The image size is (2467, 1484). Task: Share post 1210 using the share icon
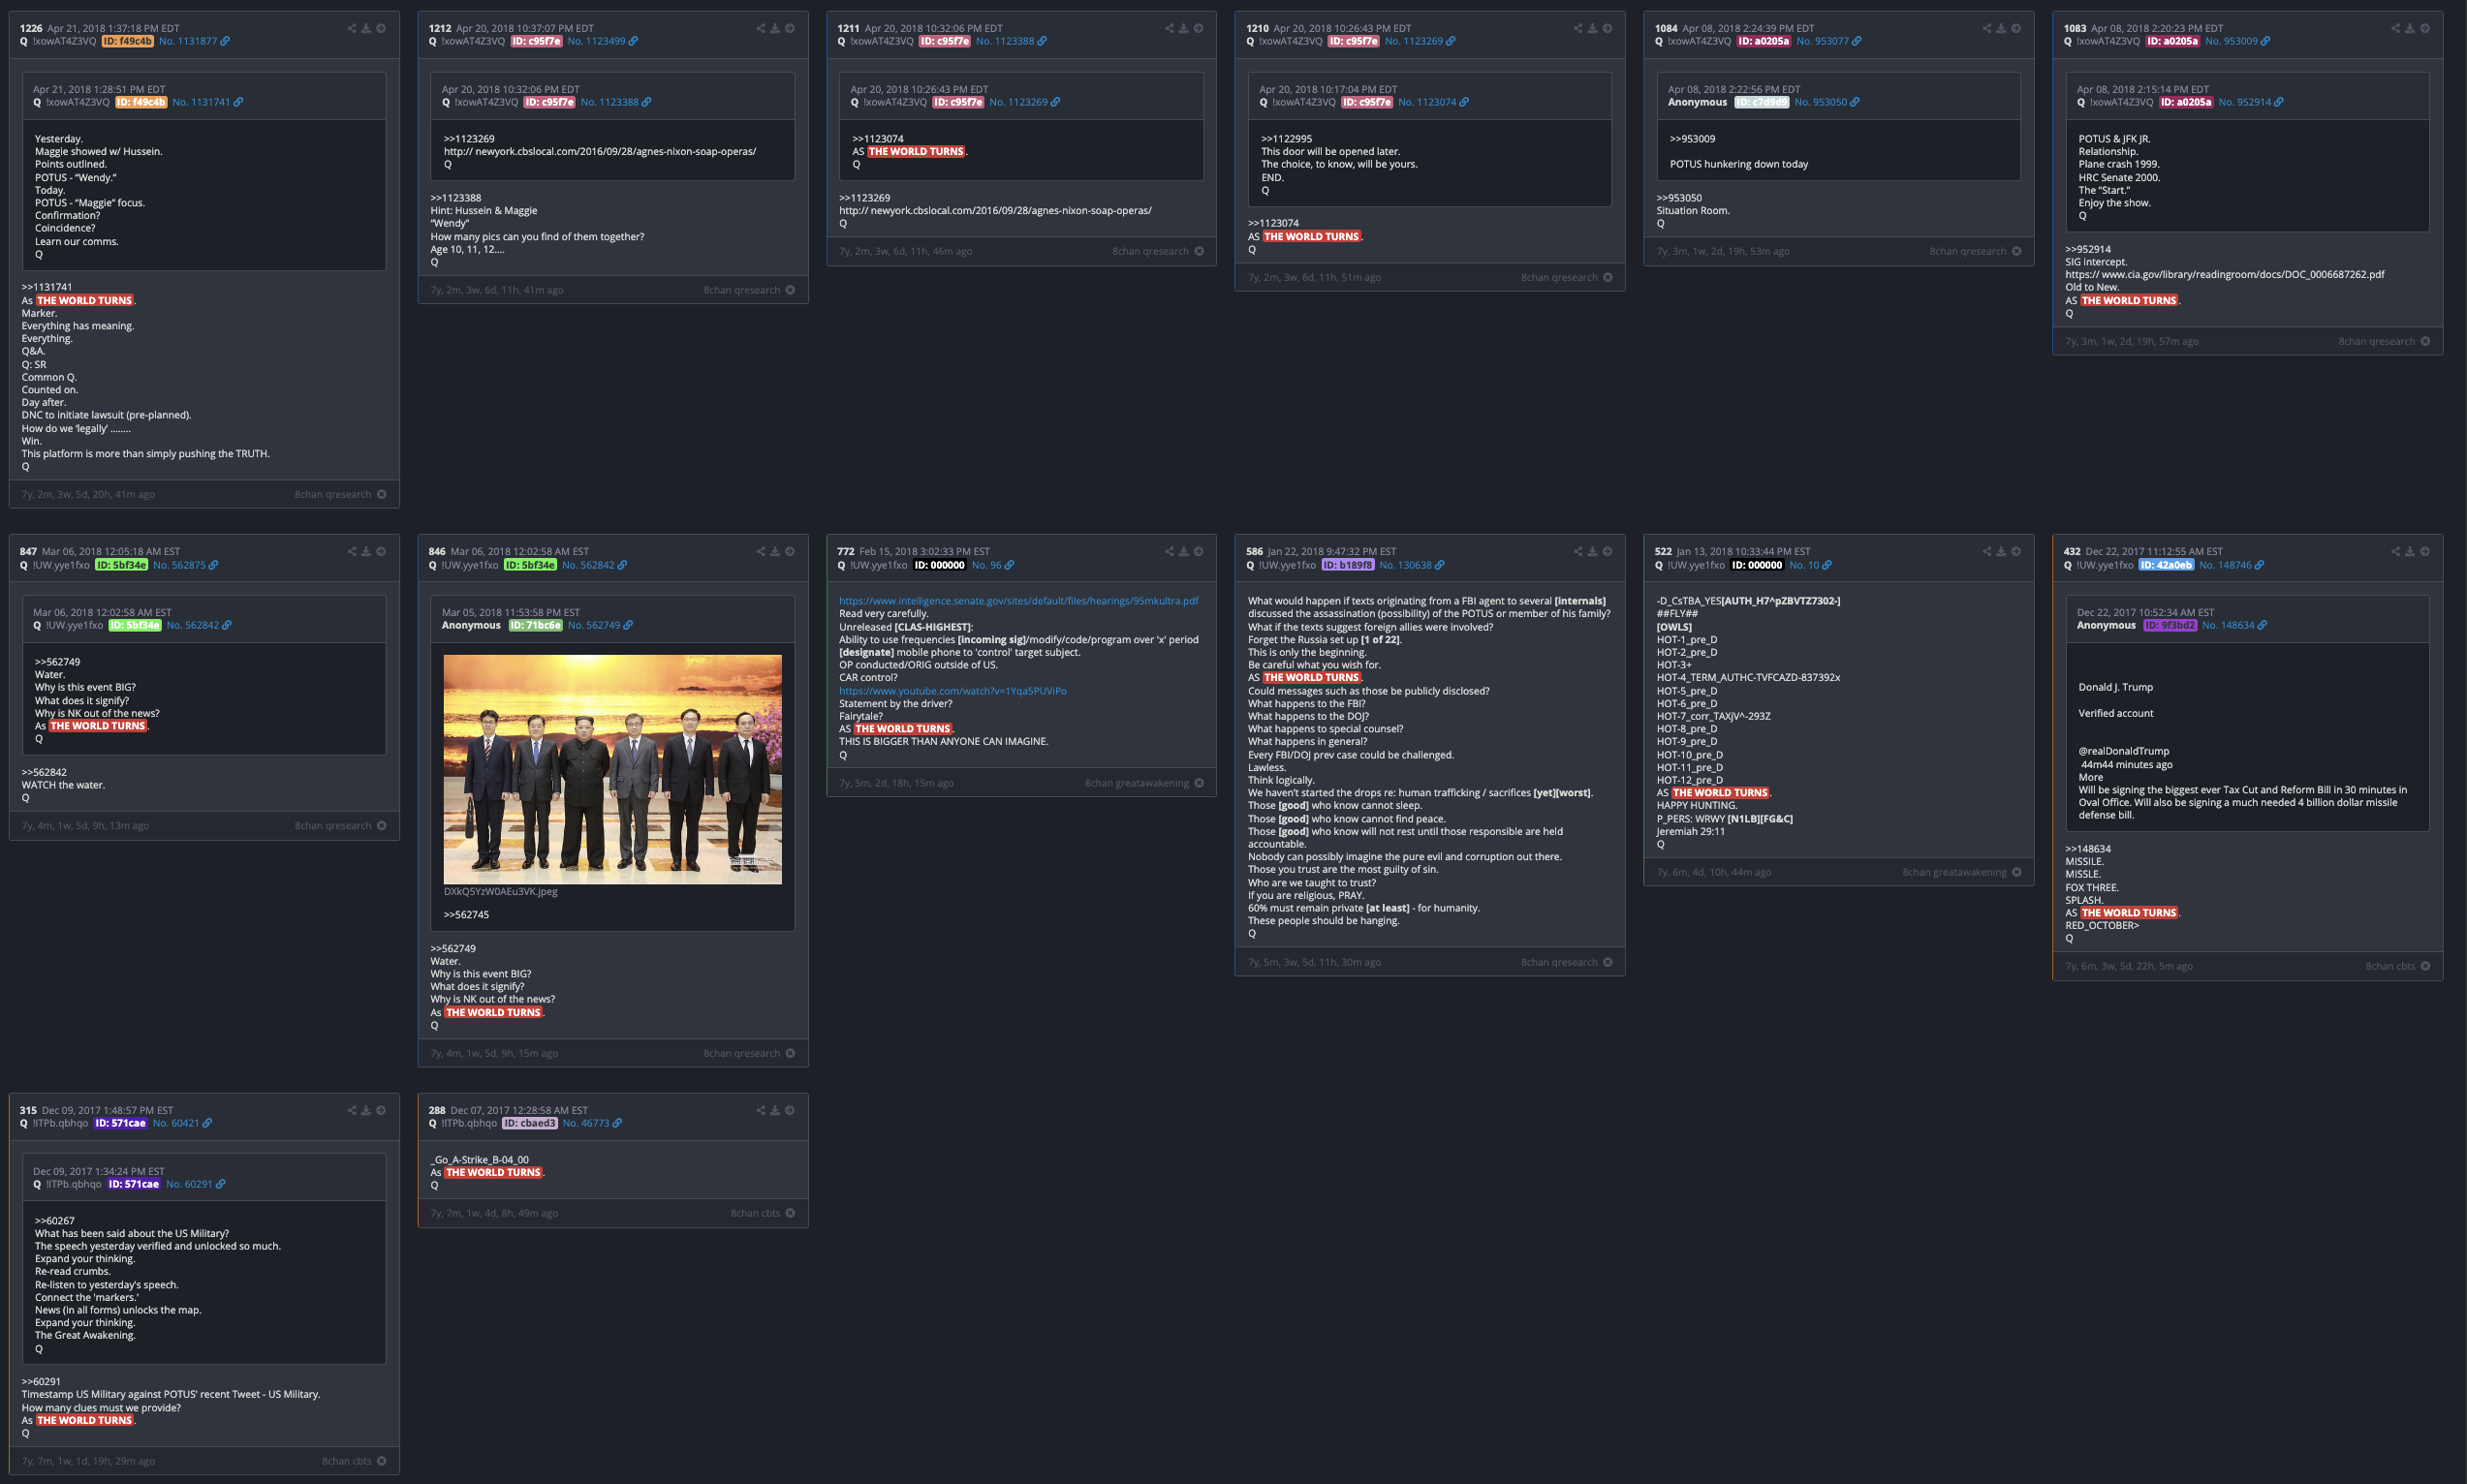[1578, 28]
